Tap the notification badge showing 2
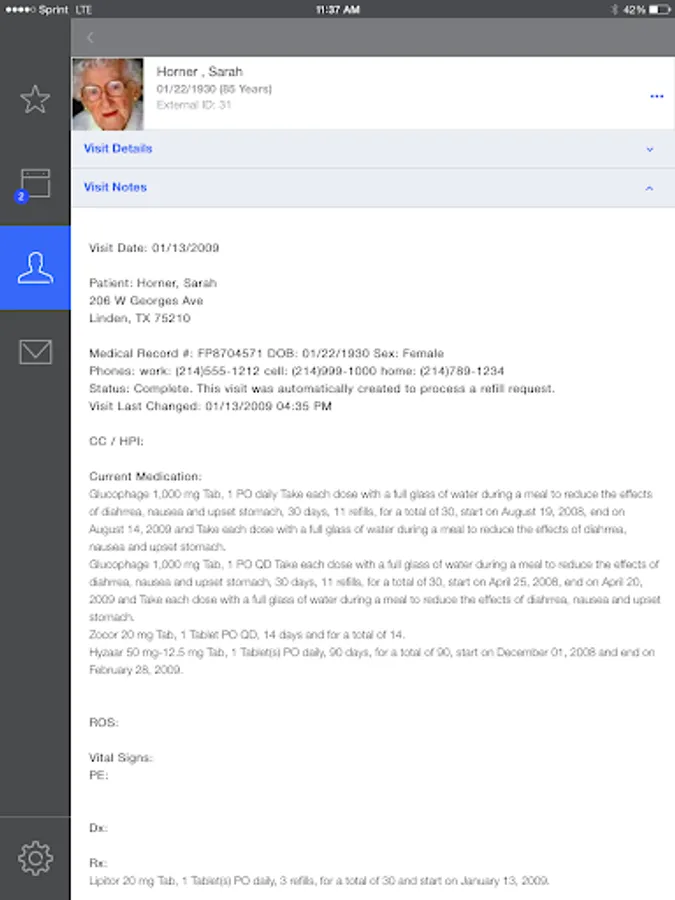Image resolution: width=675 pixels, height=900 pixels. point(21,196)
